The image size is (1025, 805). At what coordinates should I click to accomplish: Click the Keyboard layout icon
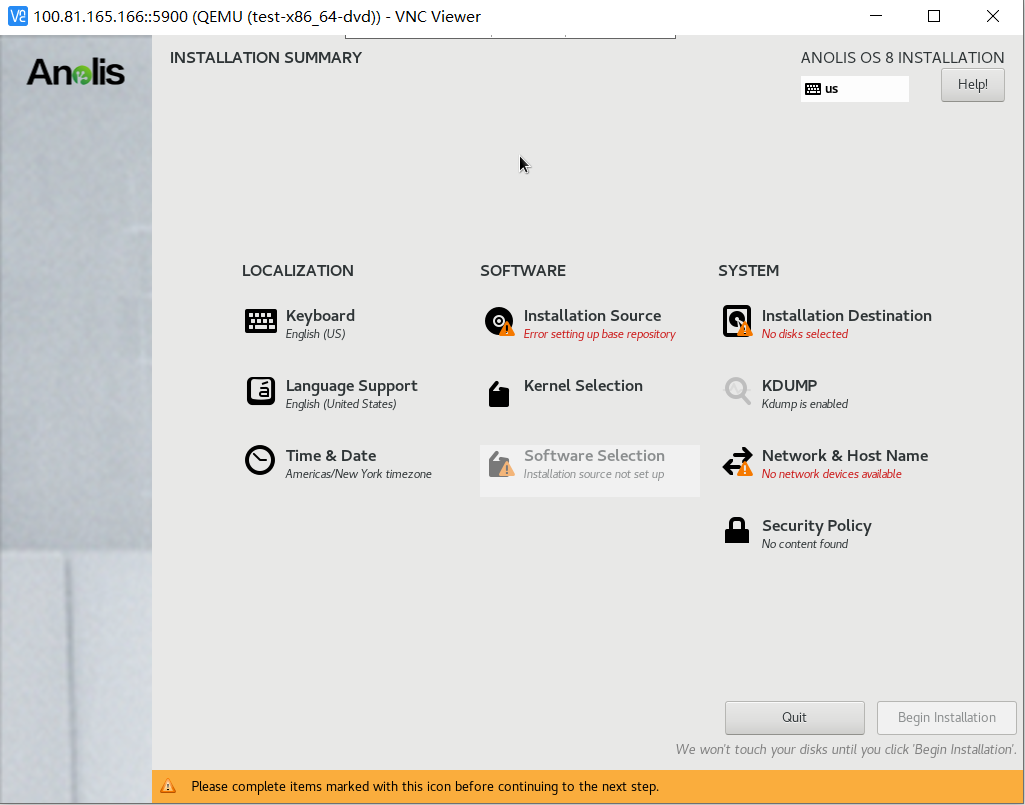(x=261, y=321)
